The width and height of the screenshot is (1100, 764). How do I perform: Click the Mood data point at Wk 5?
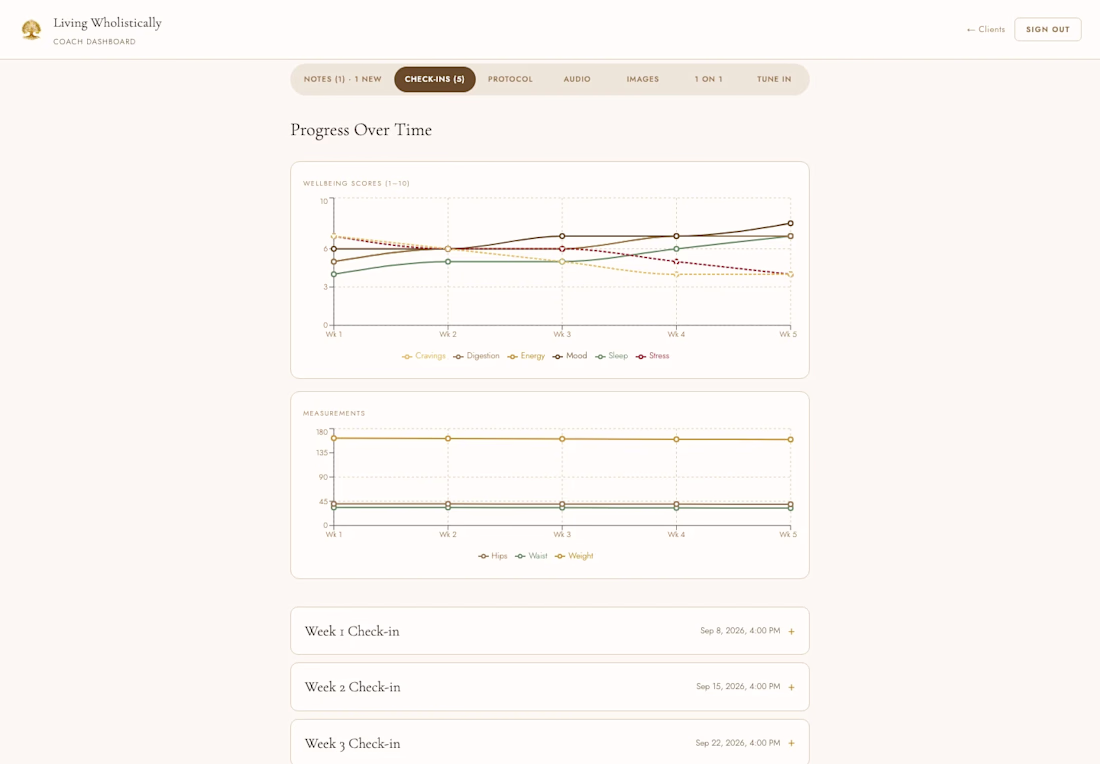click(791, 224)
